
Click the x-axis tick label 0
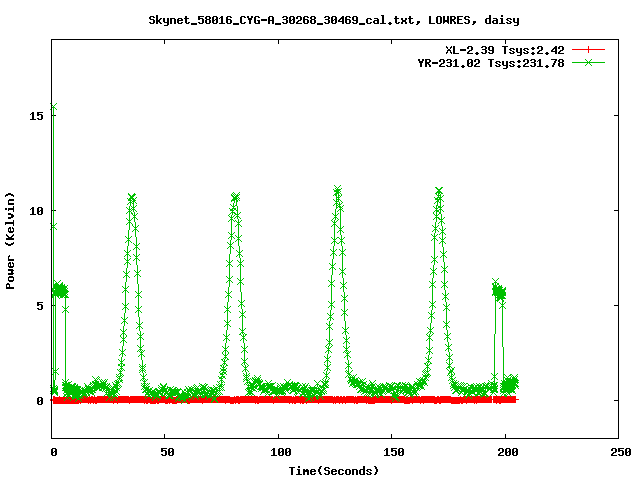pos(54,452)
